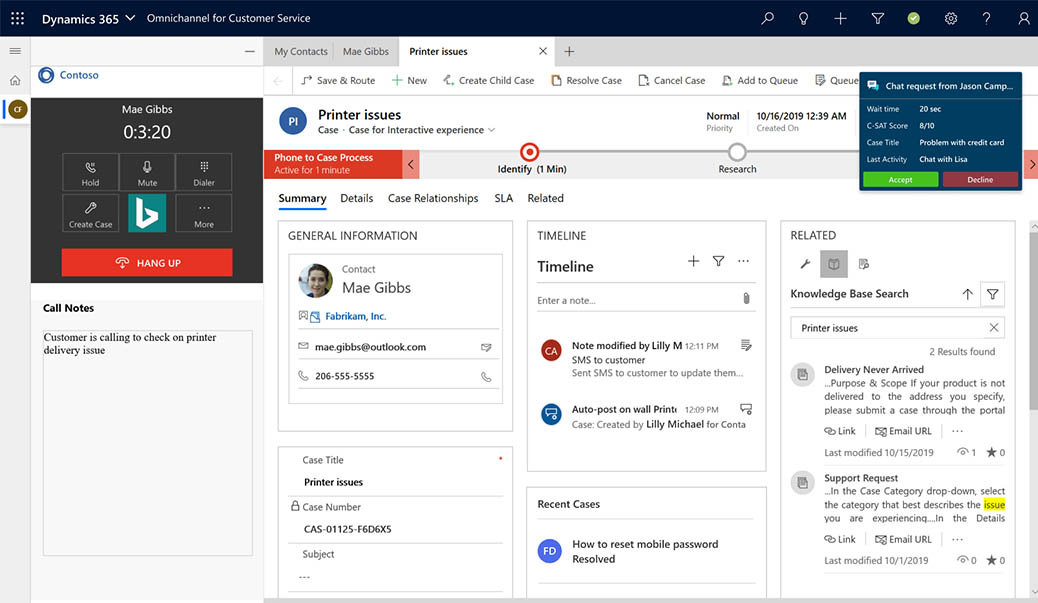This screenshot has height=603, width=1038.
Task: Attach a file with paperclip icon
Action: tap(746, 299)
